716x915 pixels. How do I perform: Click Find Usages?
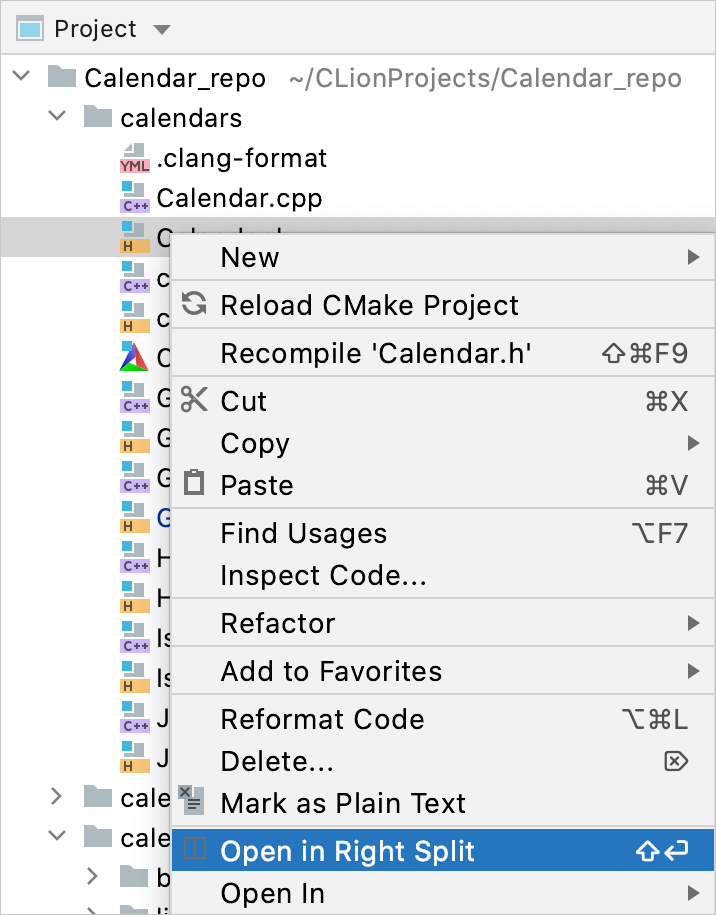coord(303,533)
